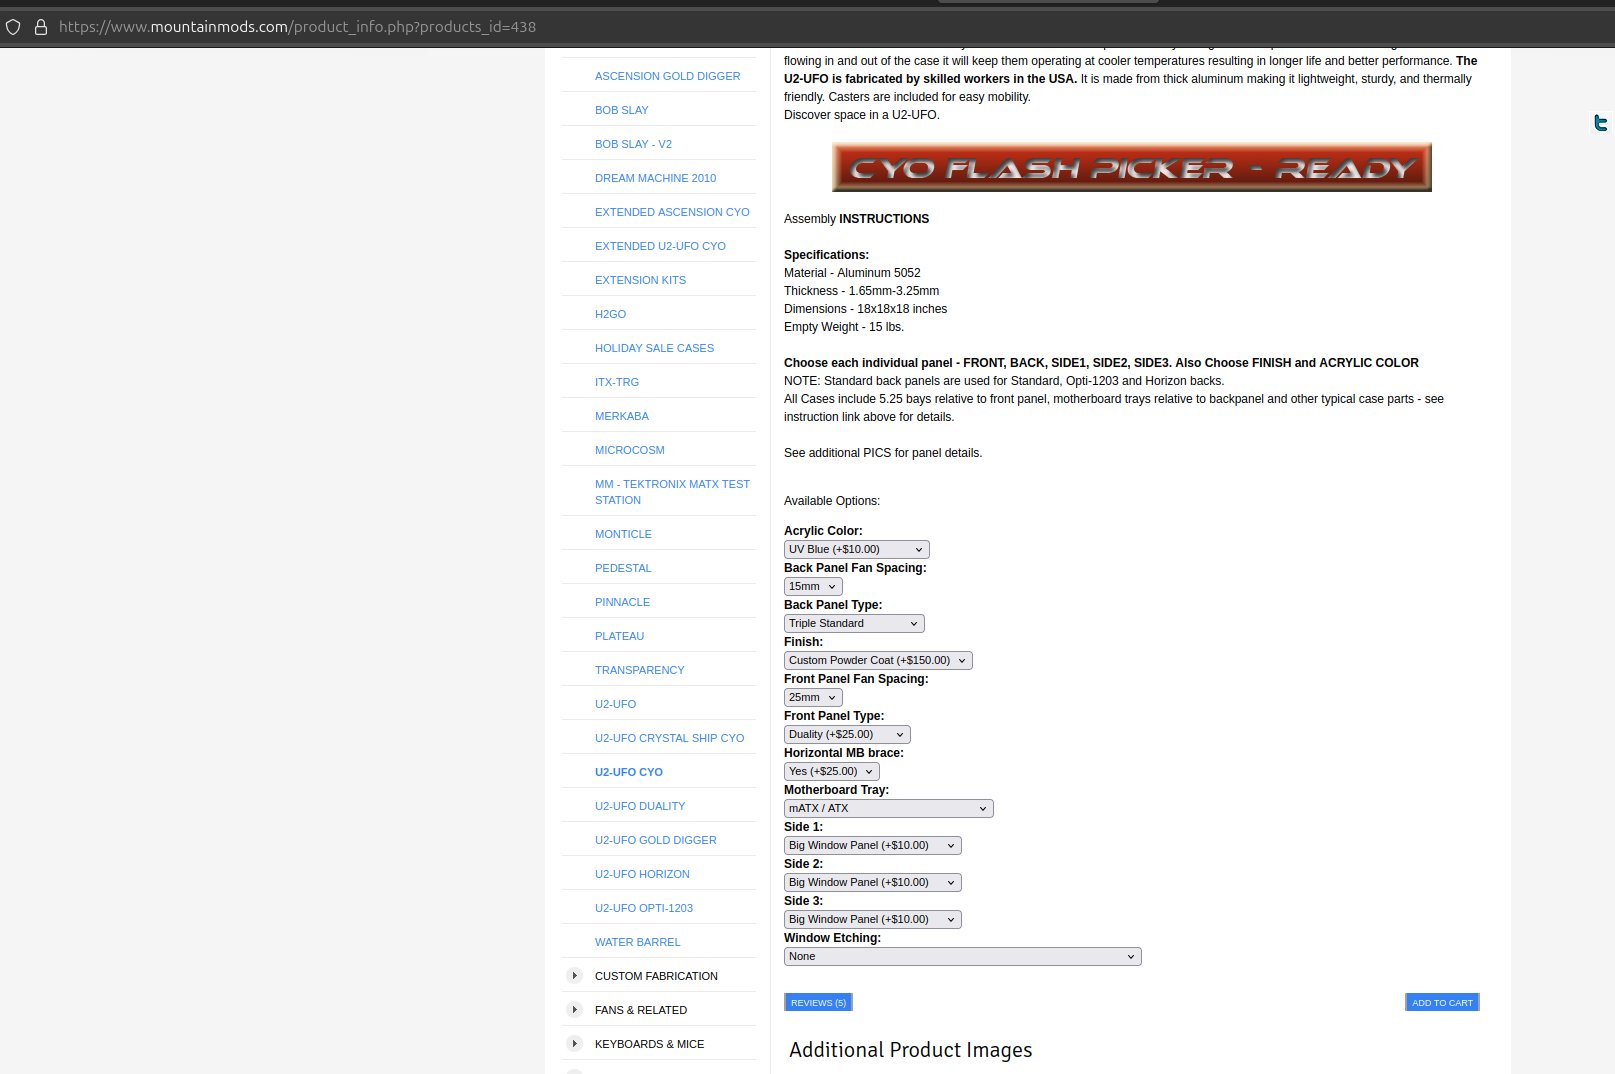Expand Fans & Related category arrow
1615x1074 pixels.
point(574,1010)
